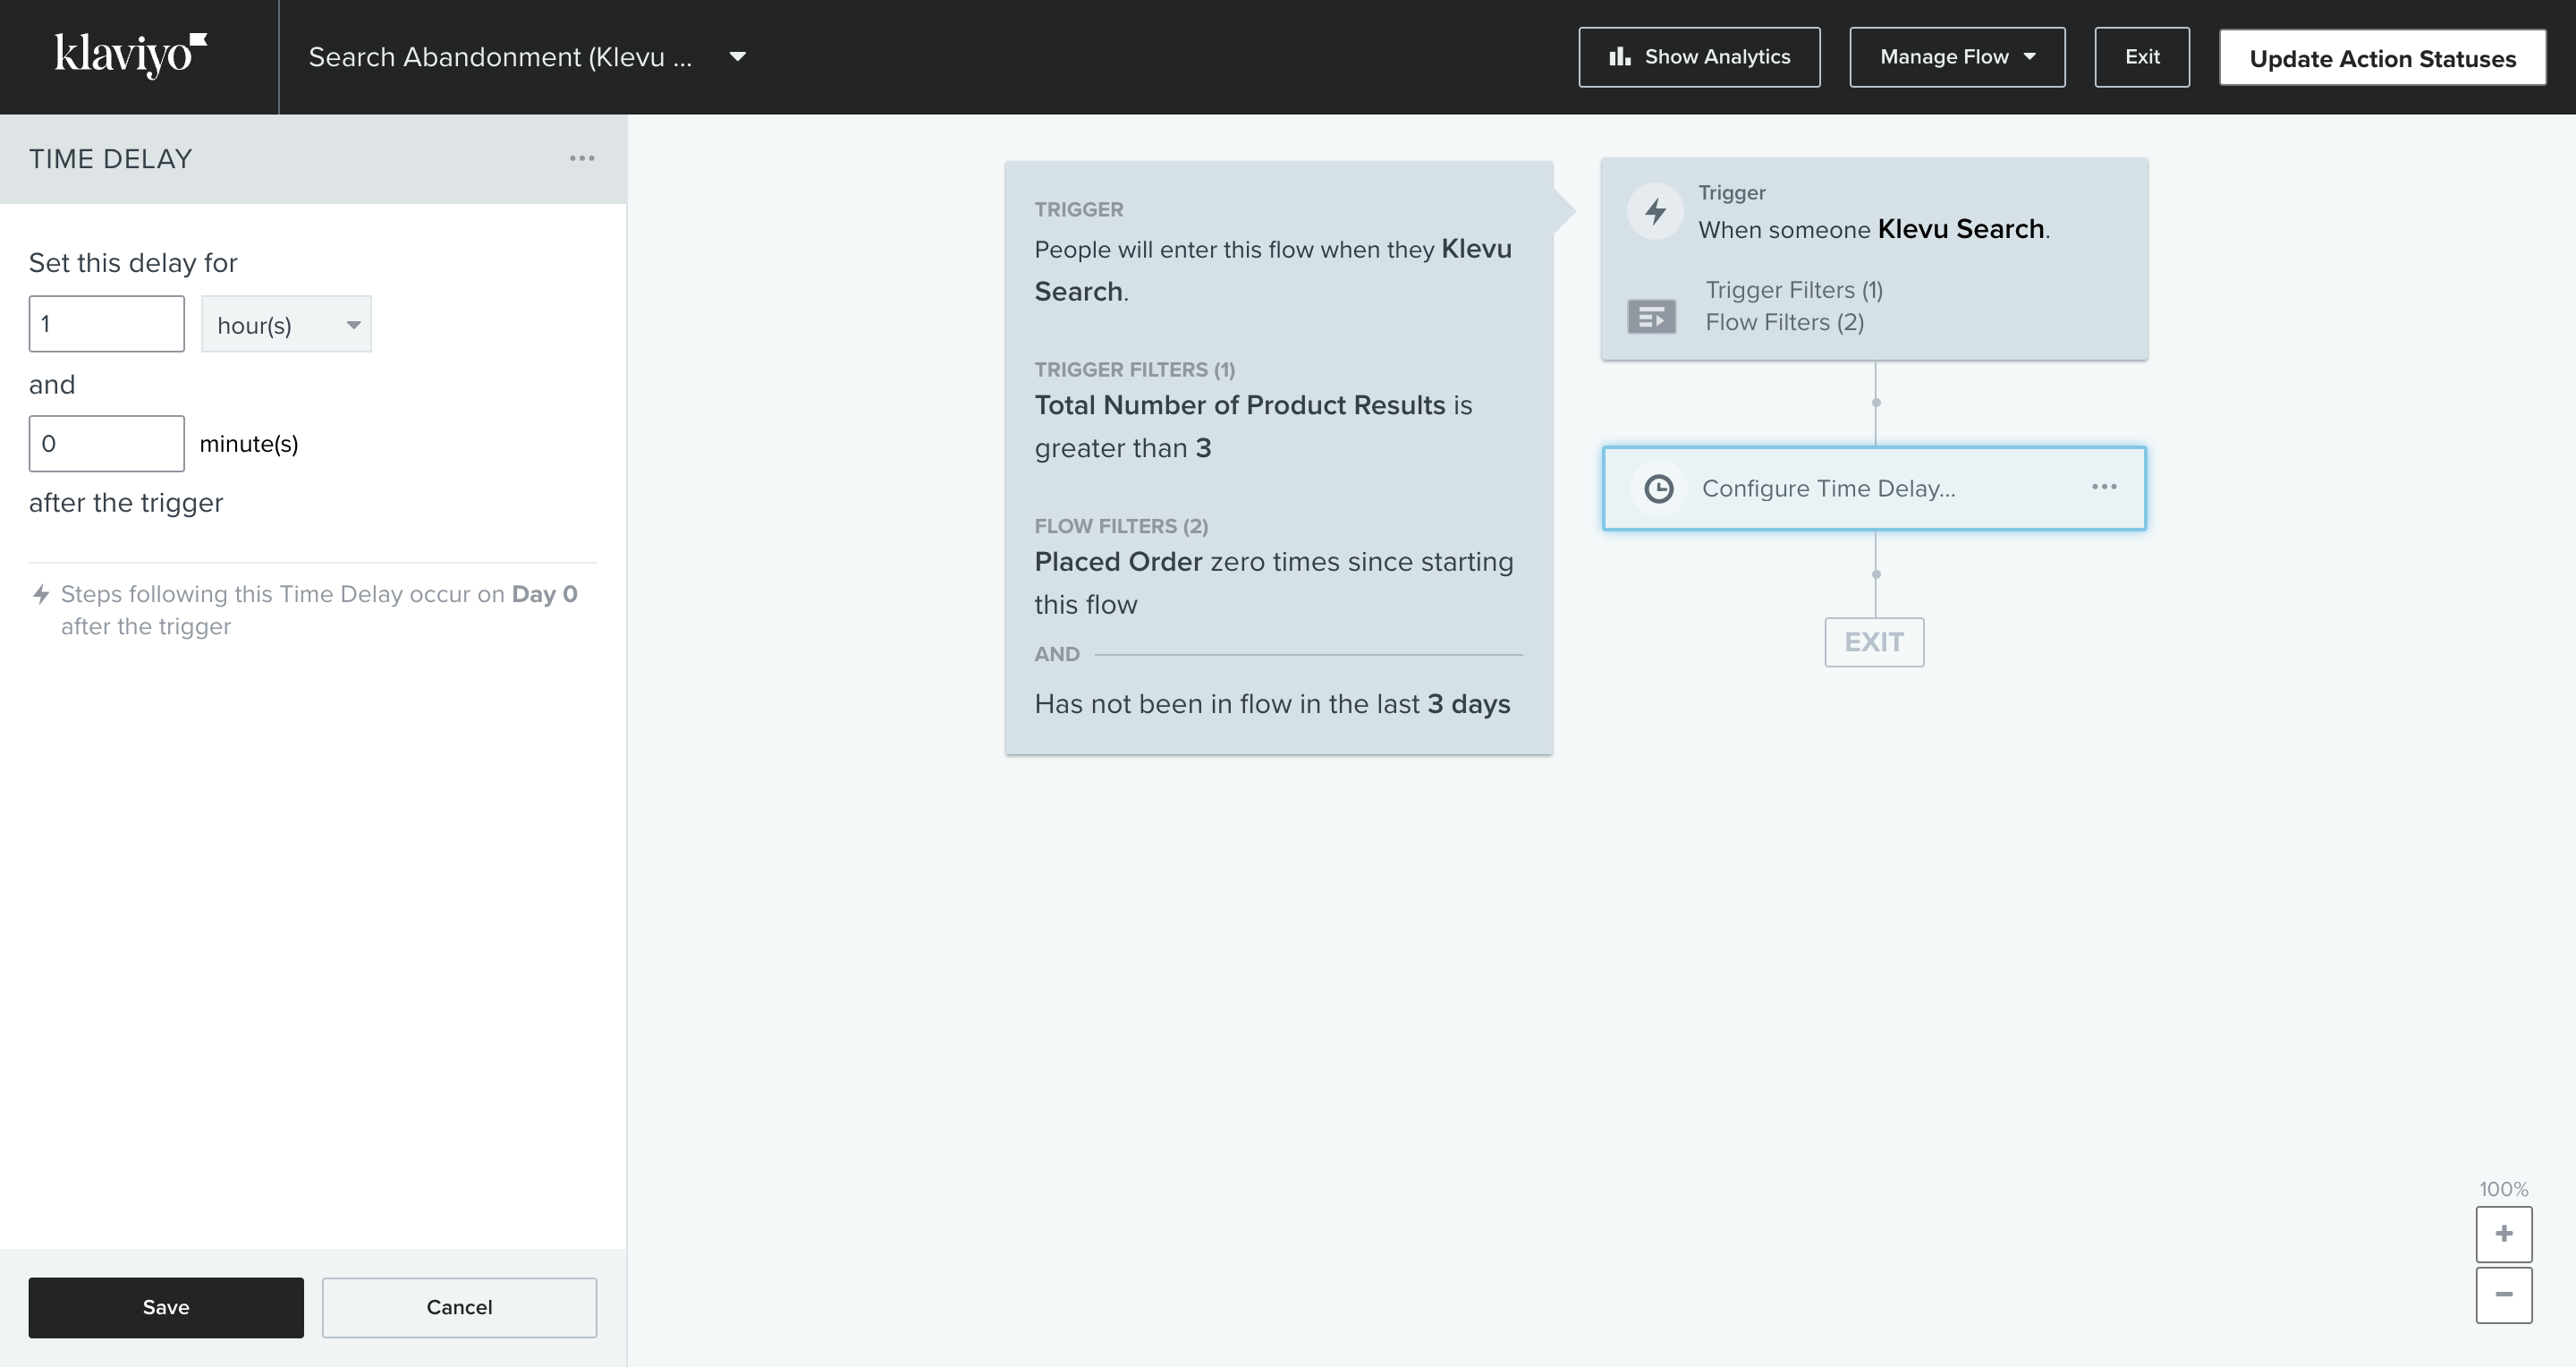Viewport: 2576px width, 1367px height.
Task: Click Search Abandonment flow title
Action: click(x=500, y=57)
